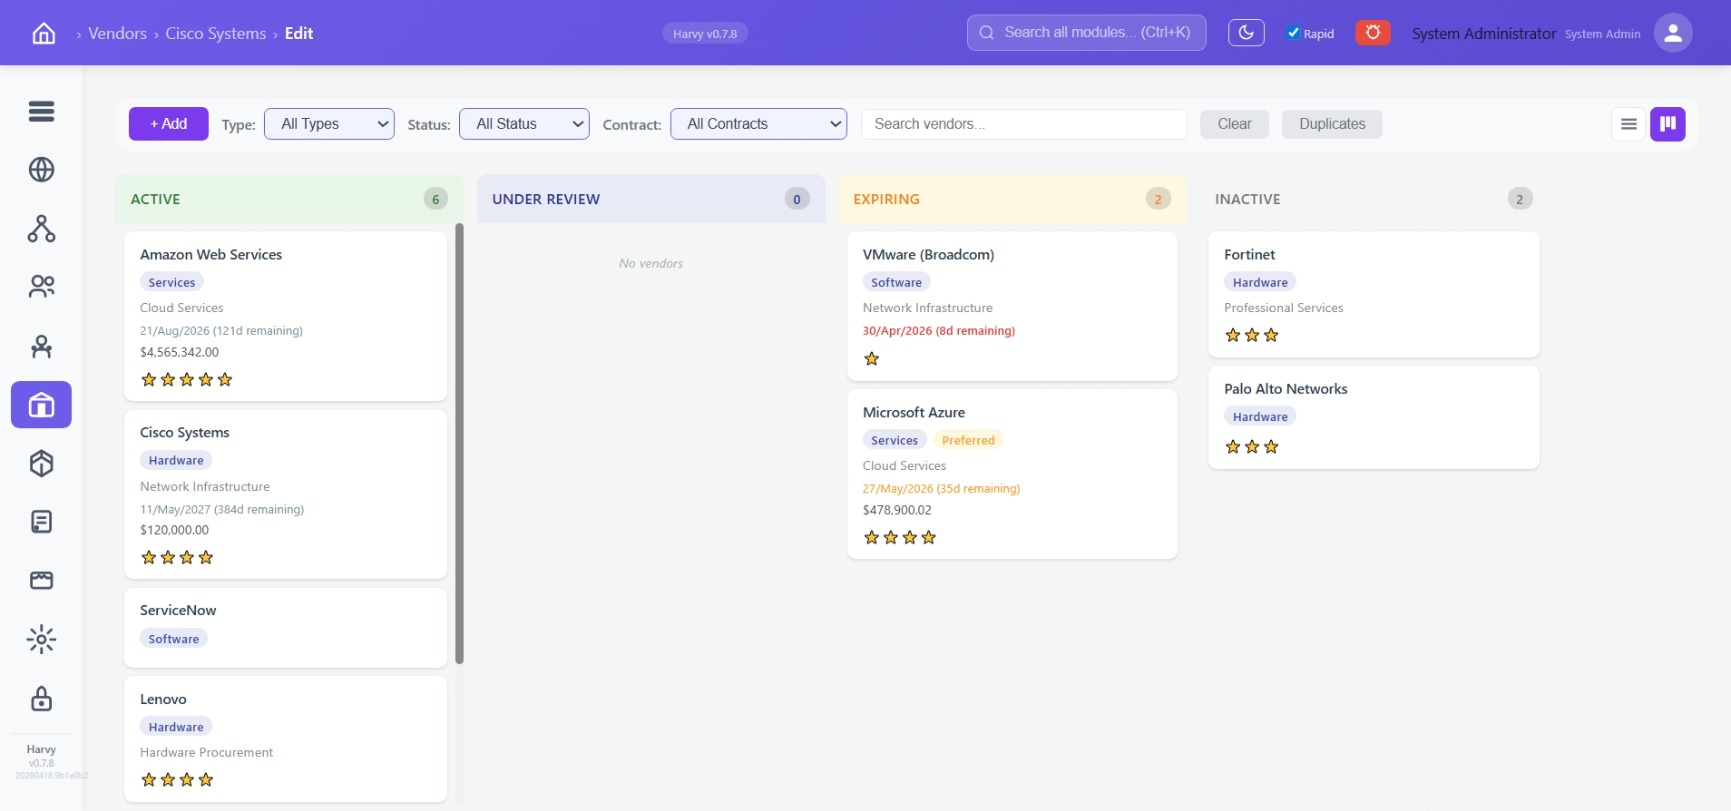
Task: Open the network nodes sidebar icon
Action: click(x=41, y=229)
